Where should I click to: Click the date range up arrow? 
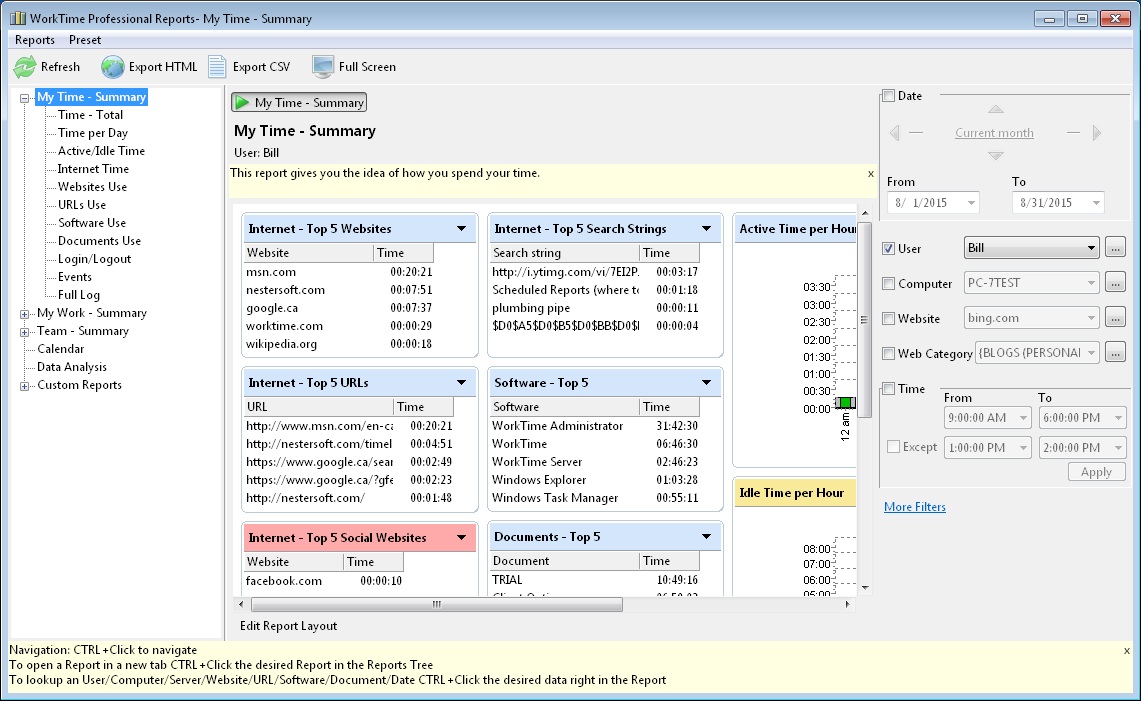[x=995, y=109]
